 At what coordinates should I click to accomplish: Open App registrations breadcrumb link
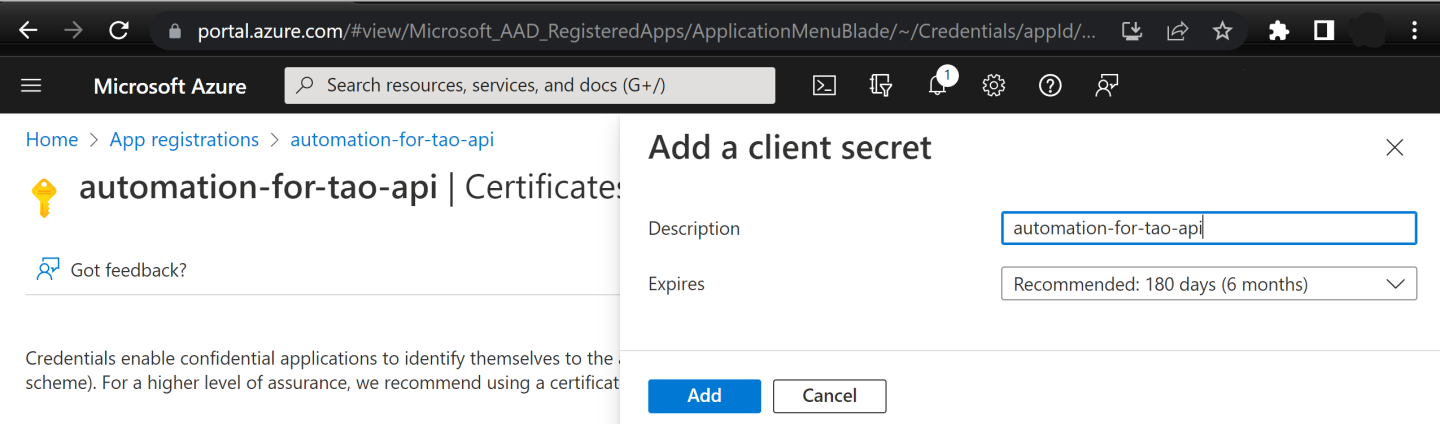(184, 140)
